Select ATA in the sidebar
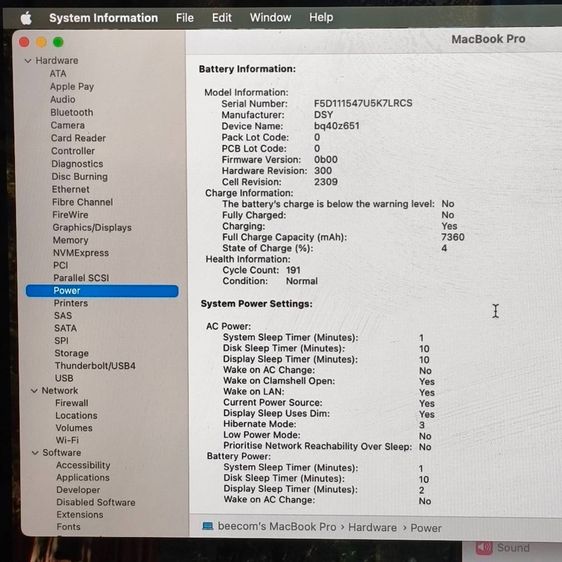This screenshot has height=562, width=562. [x=58, y=73]
